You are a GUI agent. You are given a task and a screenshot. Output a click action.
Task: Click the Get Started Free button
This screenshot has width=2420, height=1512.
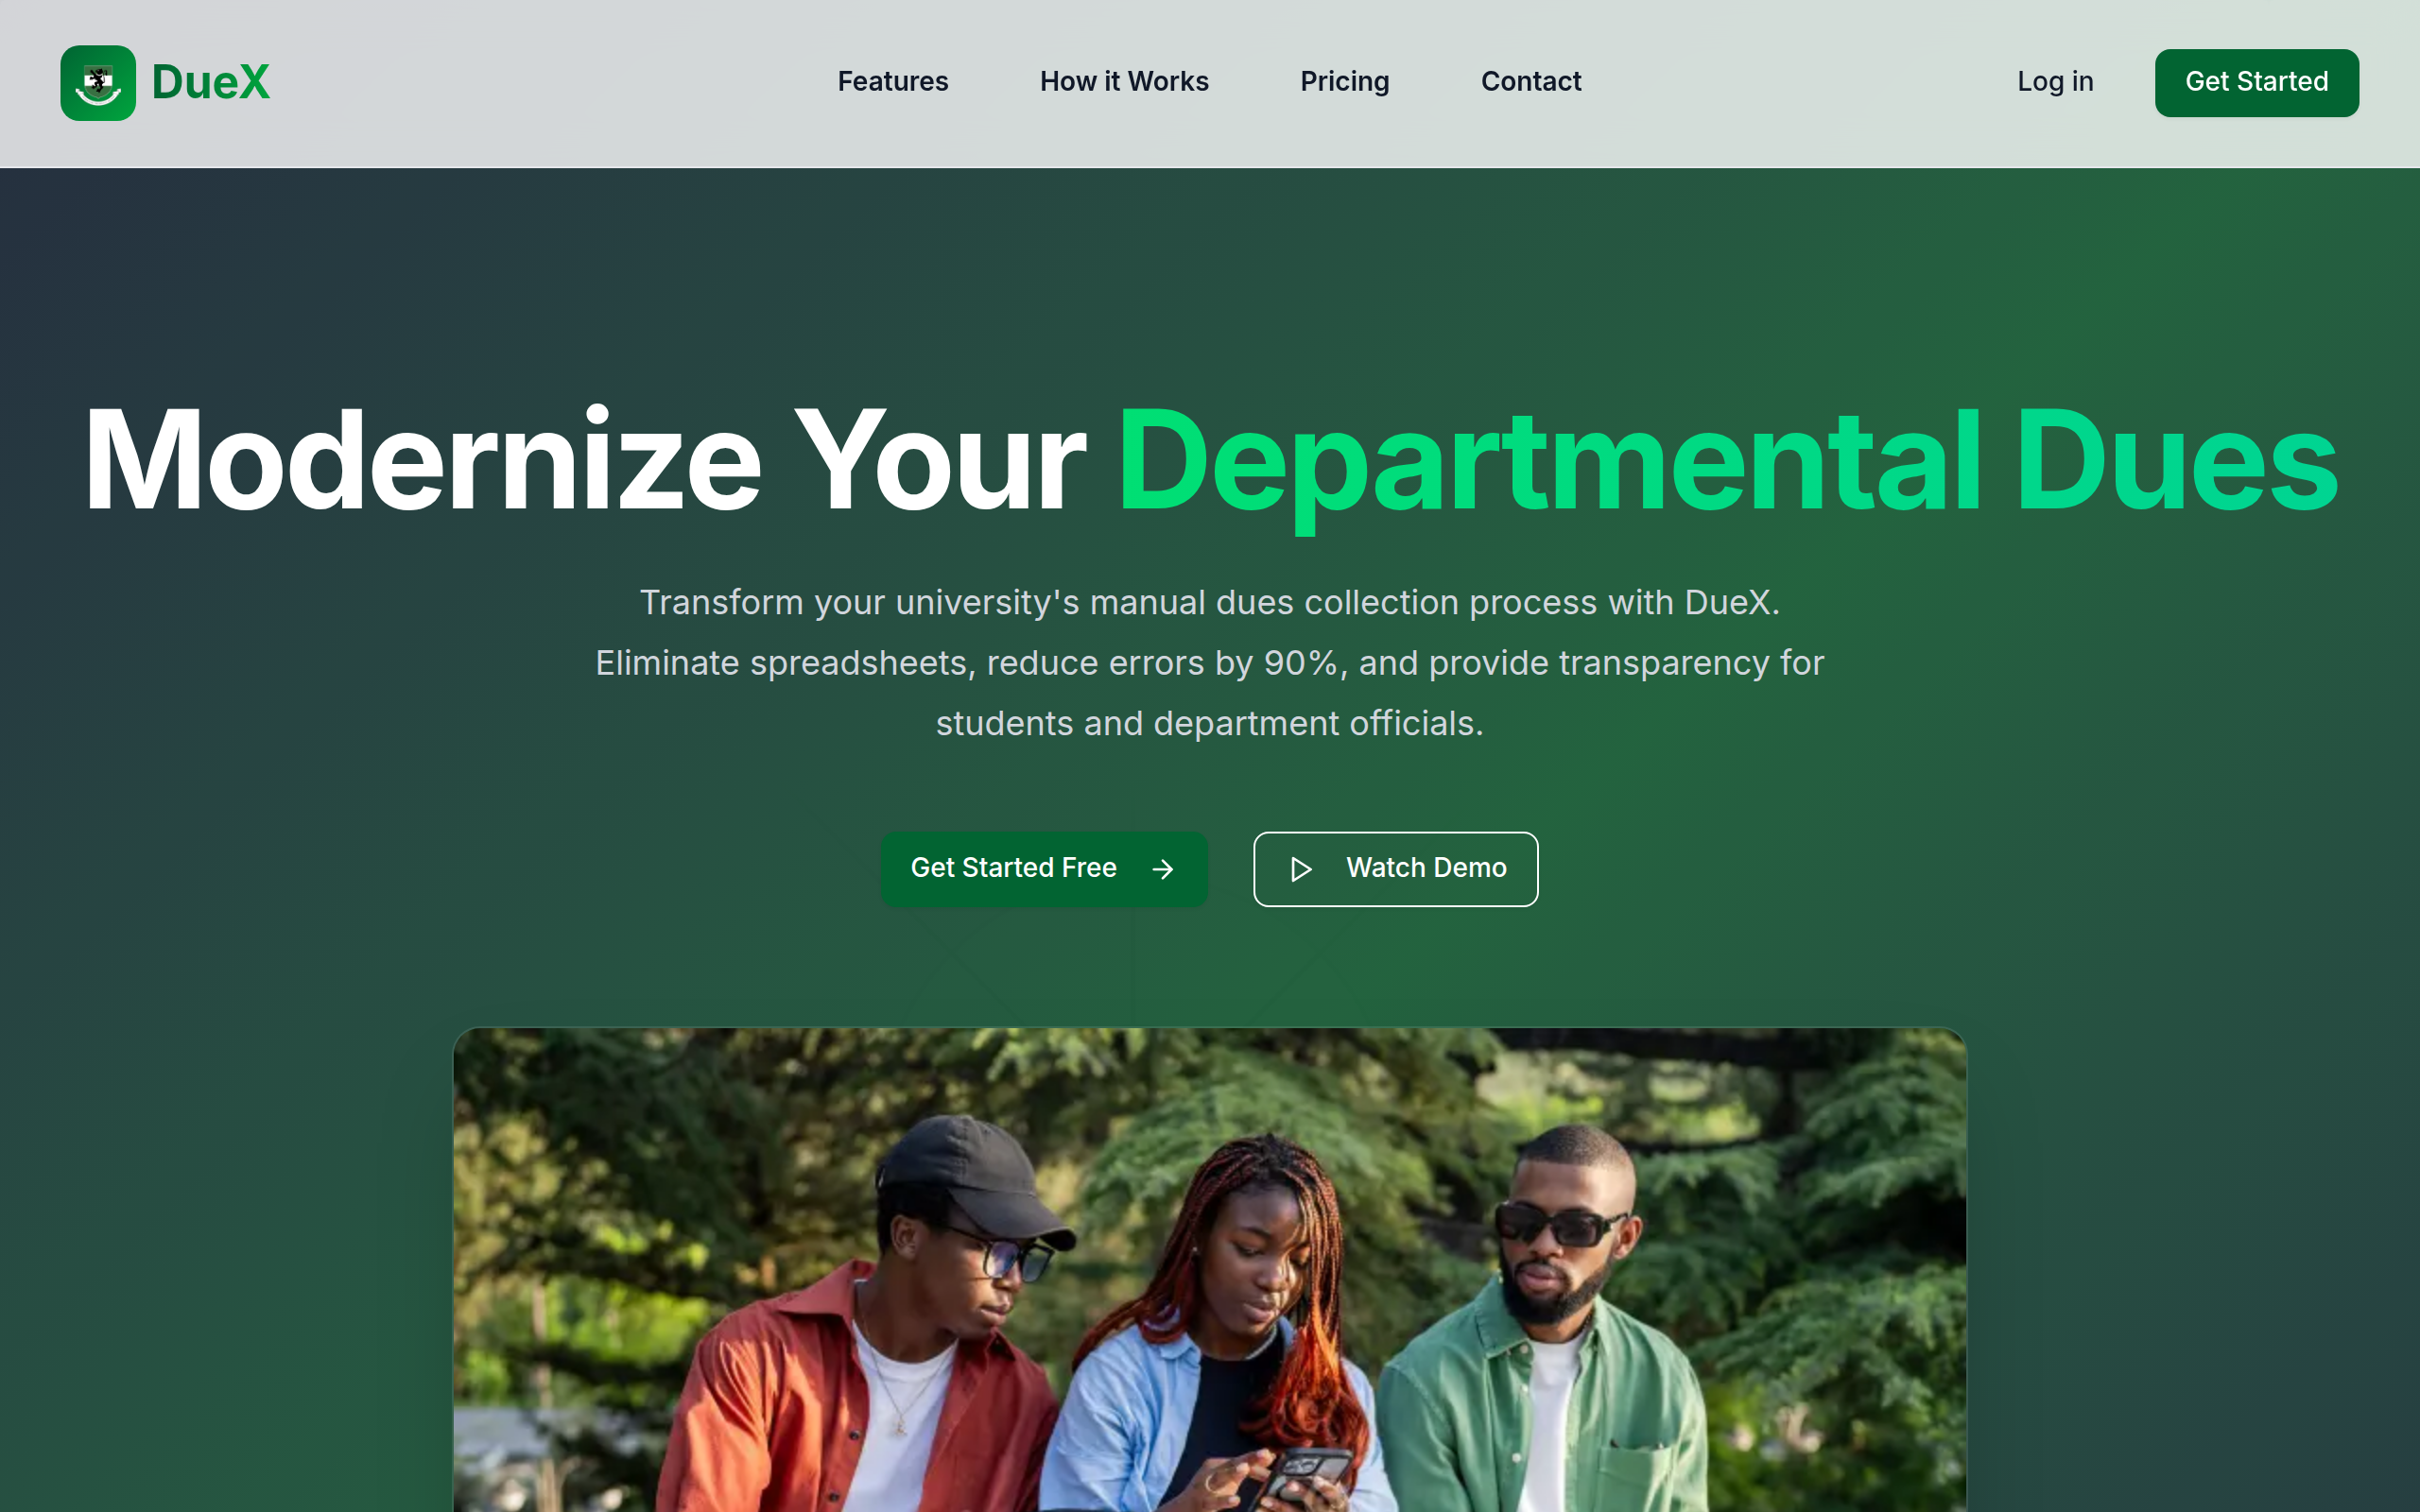[x=1013, y=868]
